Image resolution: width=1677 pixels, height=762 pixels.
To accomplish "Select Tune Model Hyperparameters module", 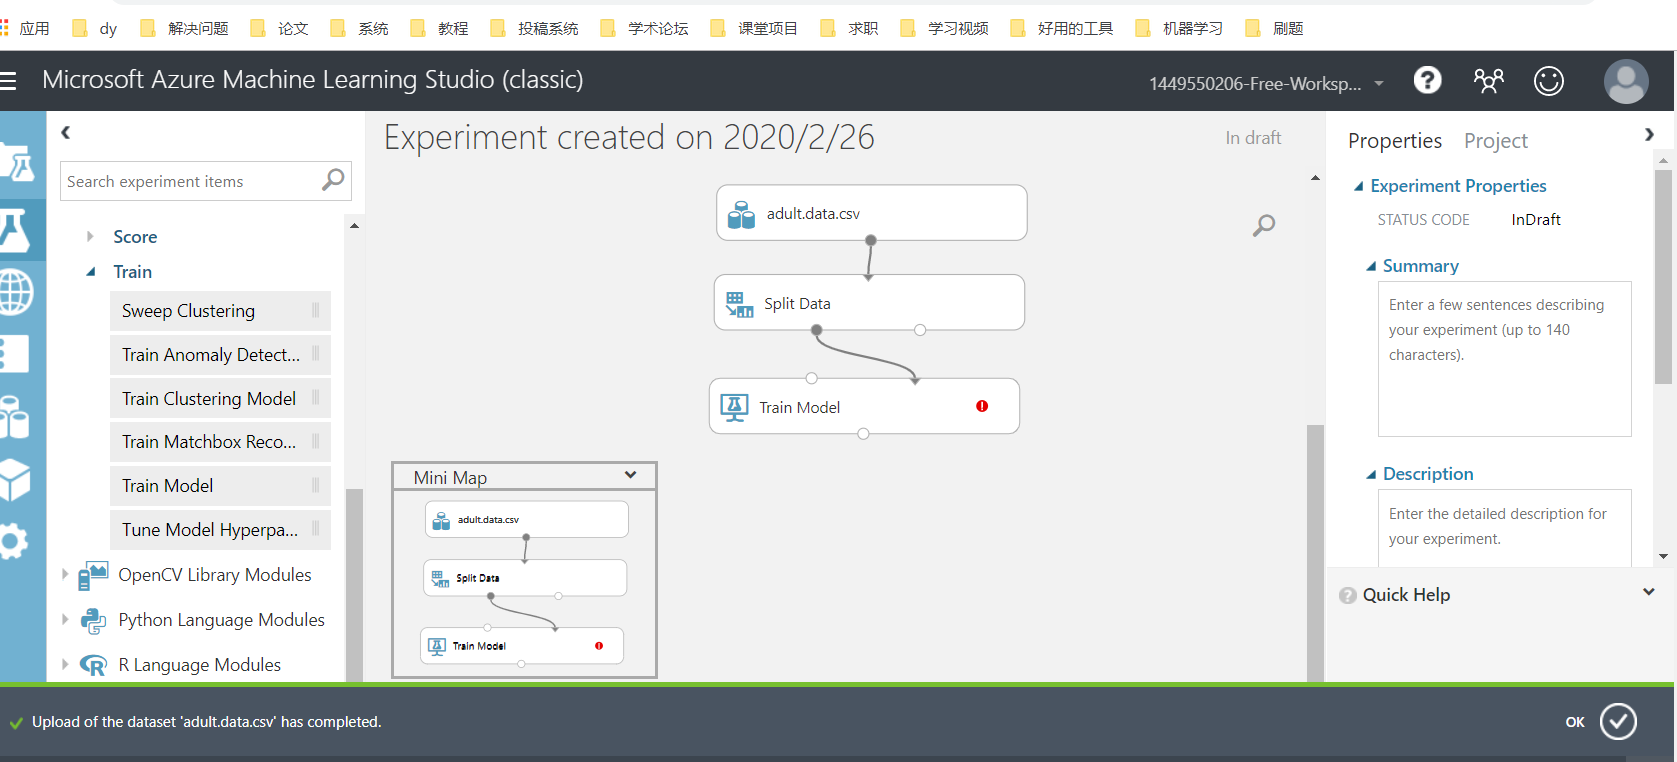I will tap(220, 530).
